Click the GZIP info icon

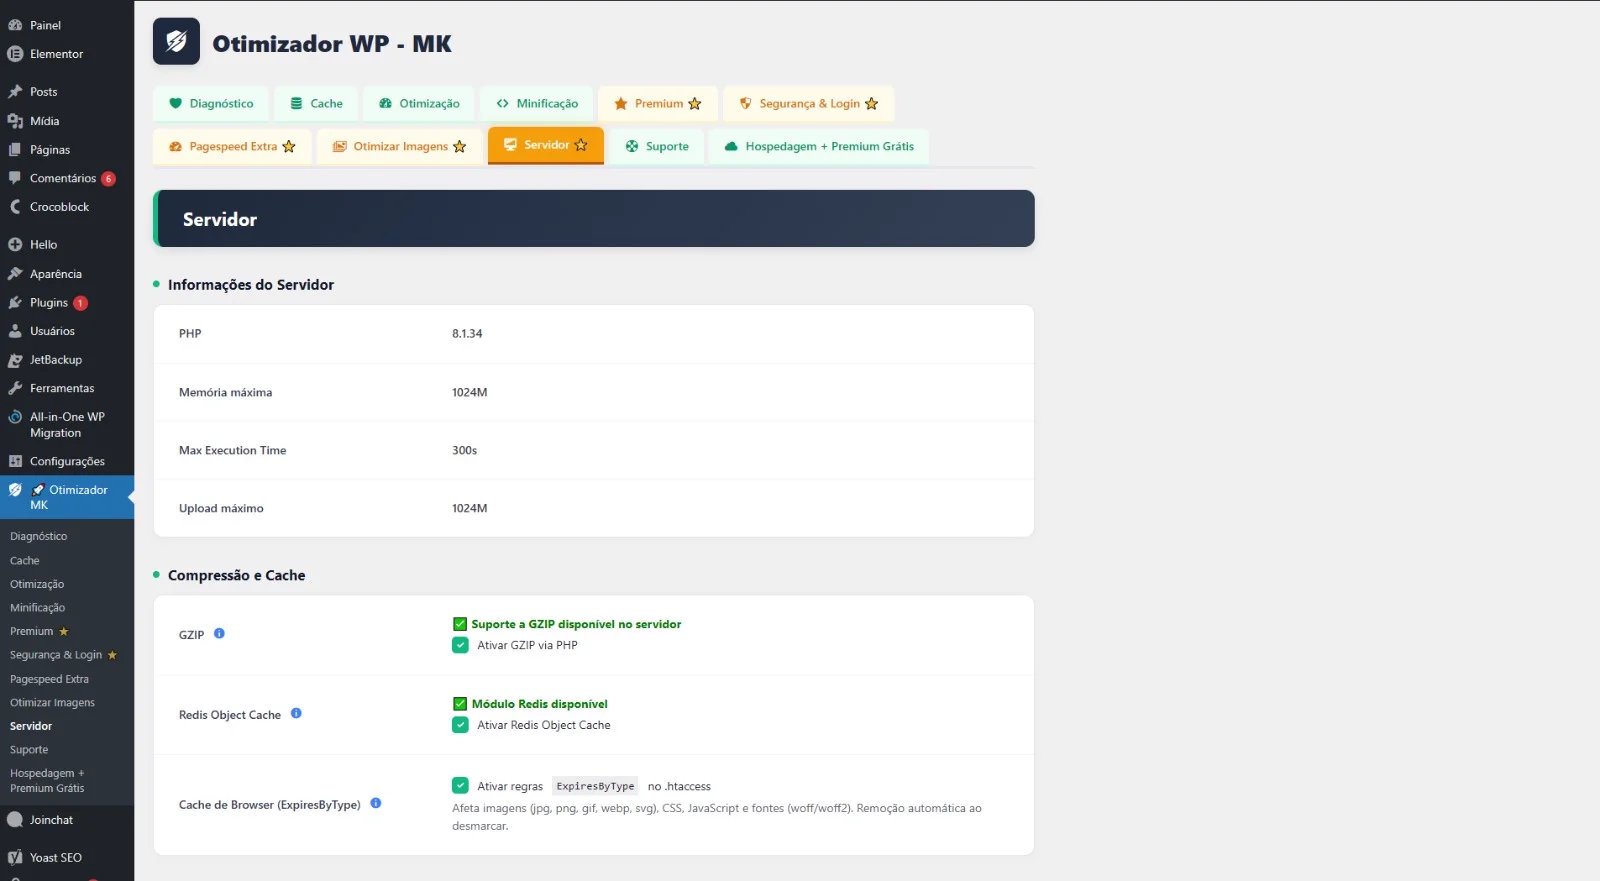tap(219, 633)
